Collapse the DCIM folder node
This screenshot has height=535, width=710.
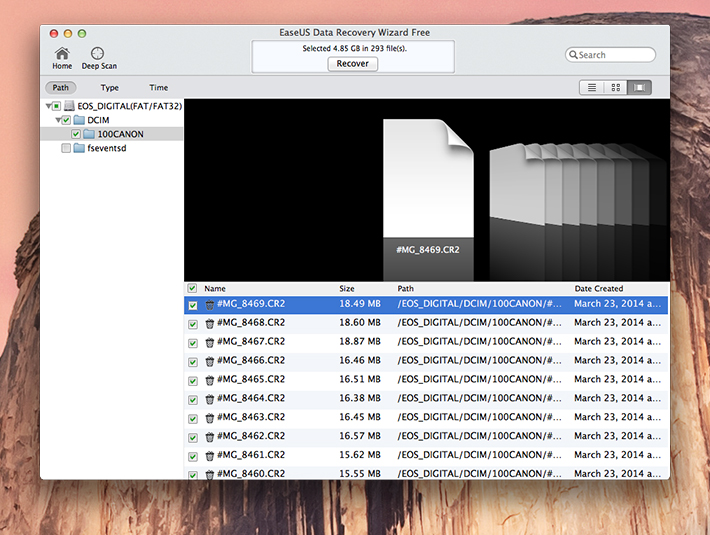click(58, 120)
